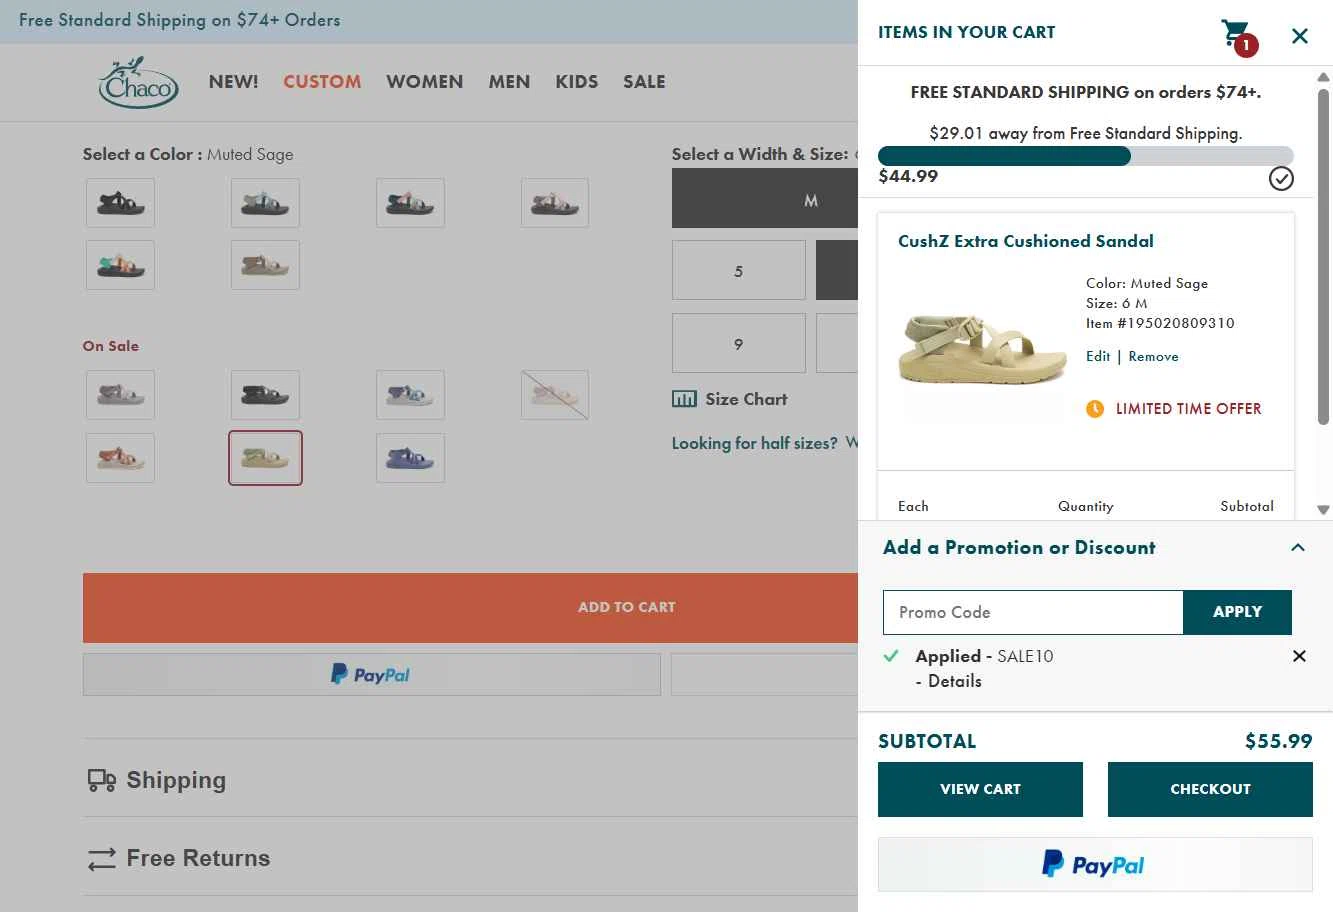Open the KIDS menu
This screenshot has height=912, width=1333.
pos(576,82)
